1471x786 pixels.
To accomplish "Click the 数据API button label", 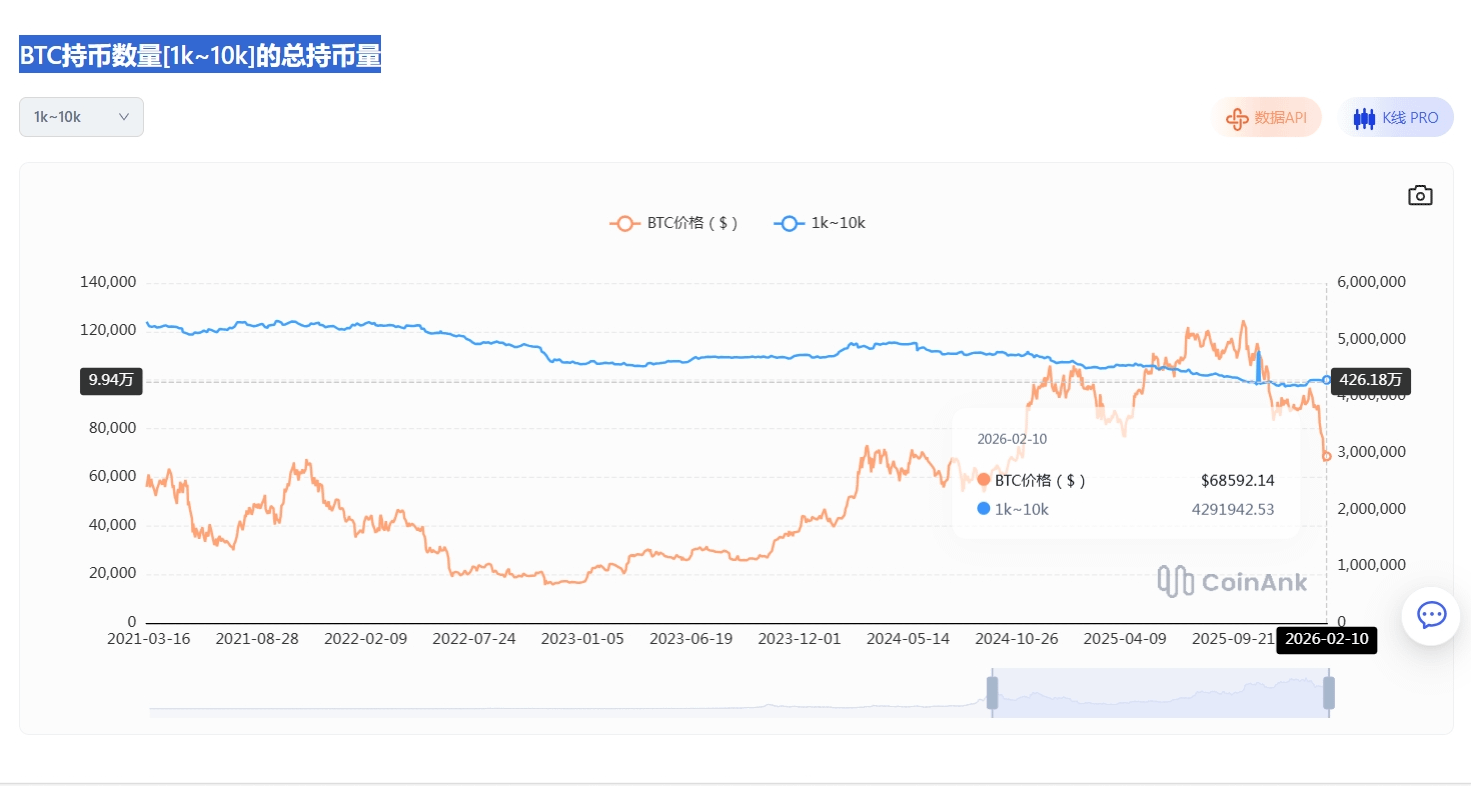I will pyautogui.click(x=1281, y=118).
